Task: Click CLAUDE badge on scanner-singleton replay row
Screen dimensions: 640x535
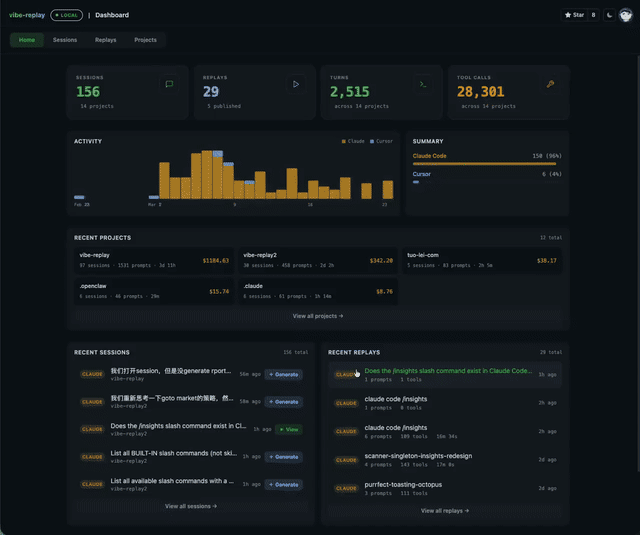Action: (346, 460)
